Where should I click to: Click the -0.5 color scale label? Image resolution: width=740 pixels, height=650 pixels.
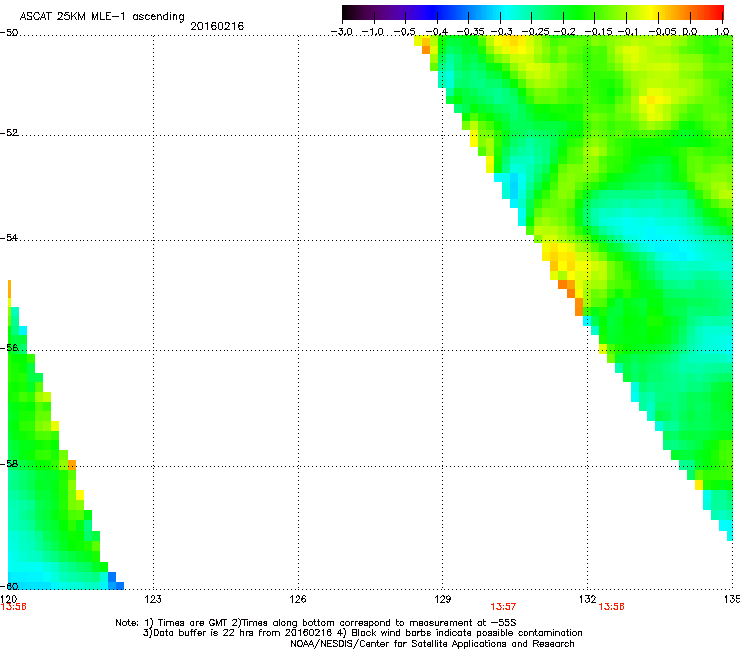pyautogui.click(x=405, y=32)
